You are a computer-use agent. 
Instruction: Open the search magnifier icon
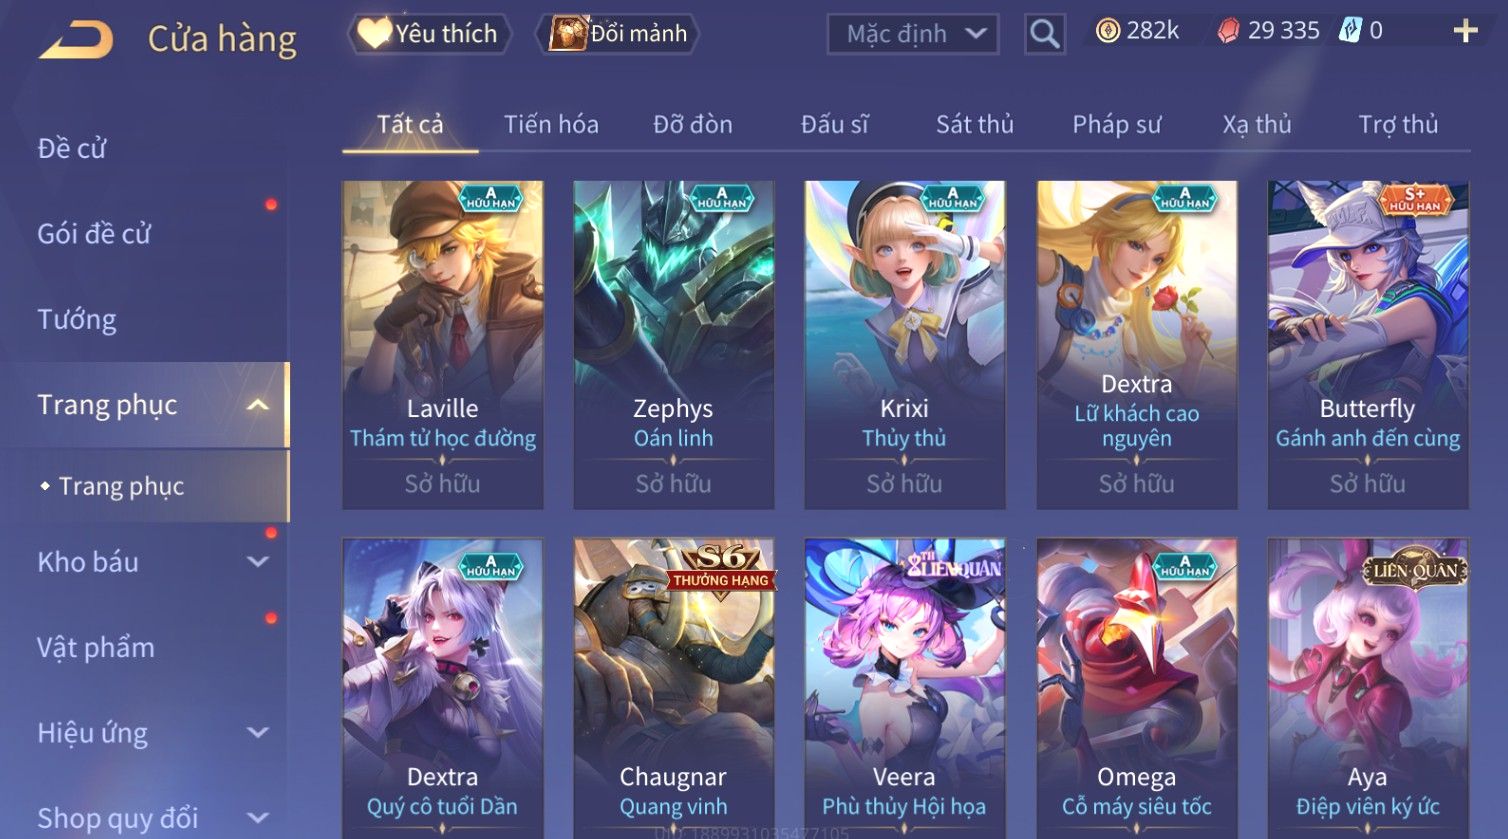pyautogui.click(x=1044, y=34)
